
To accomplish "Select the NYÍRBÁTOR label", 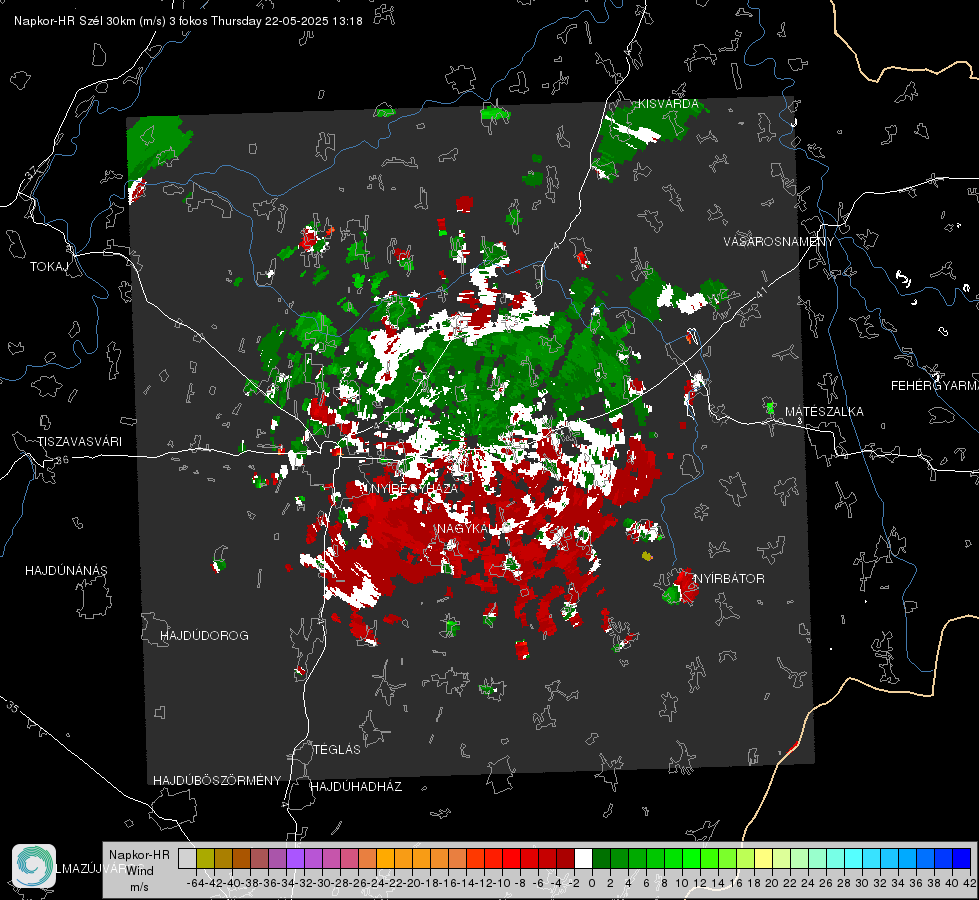I will tap(729, 578).
